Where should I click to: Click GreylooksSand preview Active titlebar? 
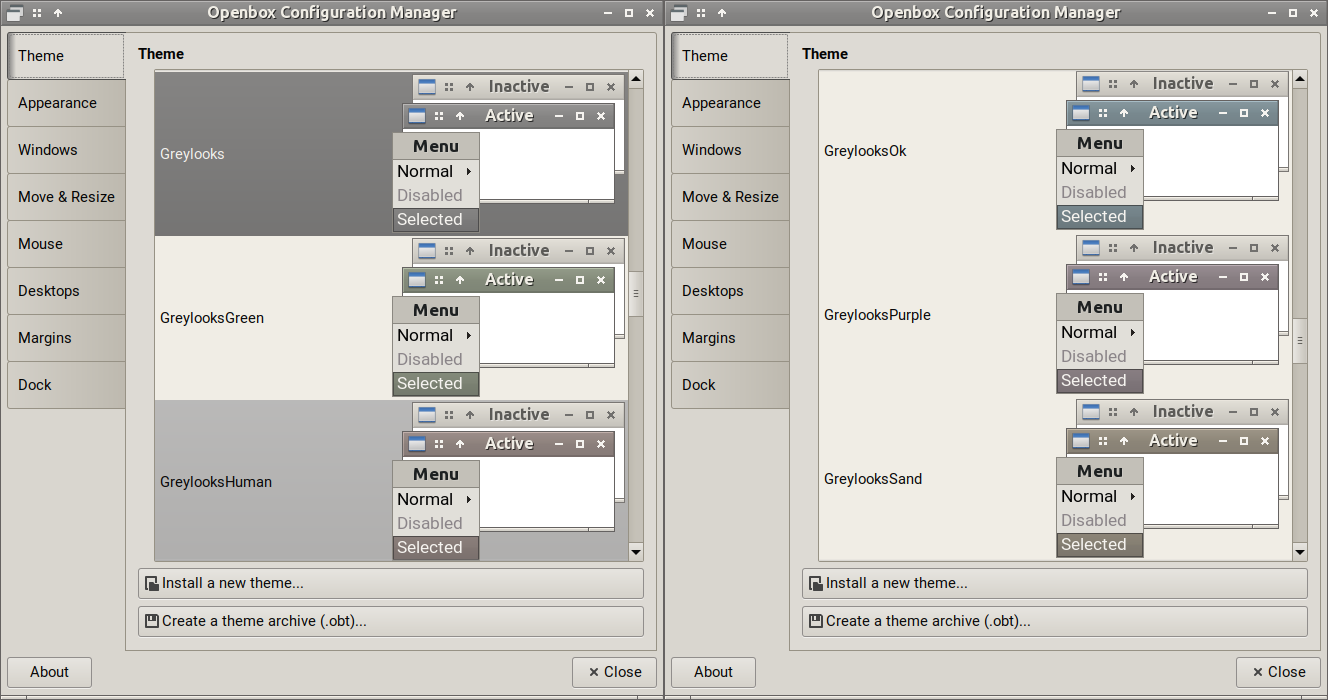(1172, 441)
